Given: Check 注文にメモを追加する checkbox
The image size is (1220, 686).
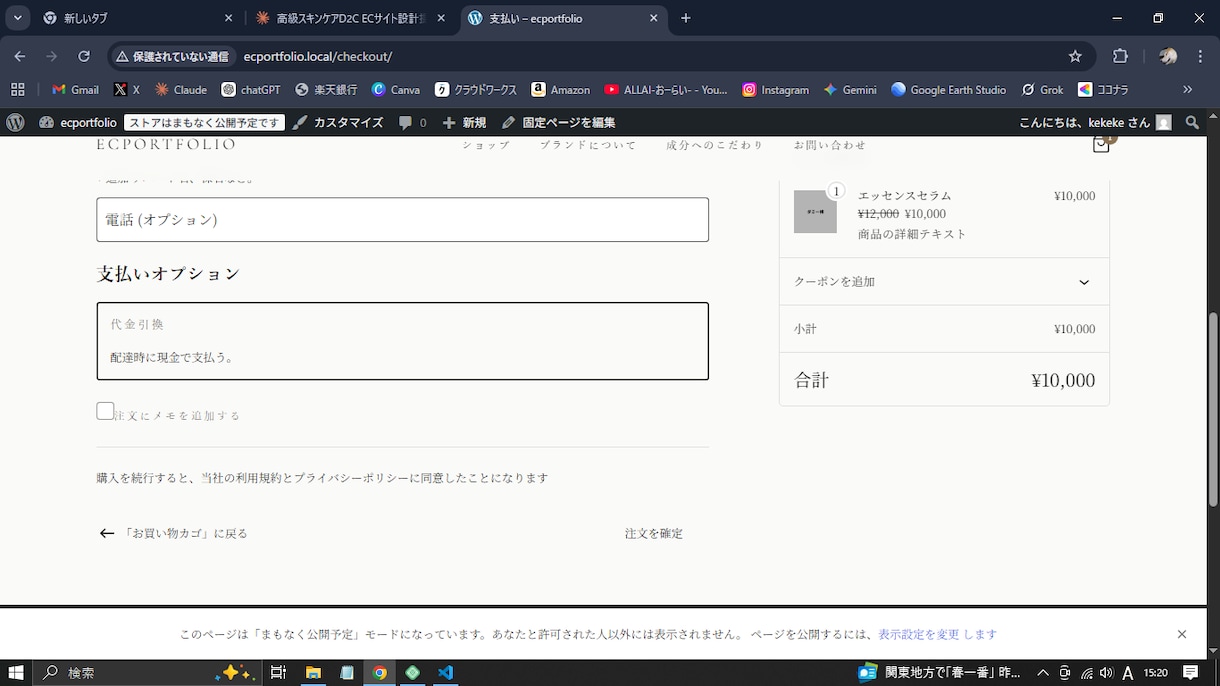Looking at the screenshot, I should [x=105, y=411].
